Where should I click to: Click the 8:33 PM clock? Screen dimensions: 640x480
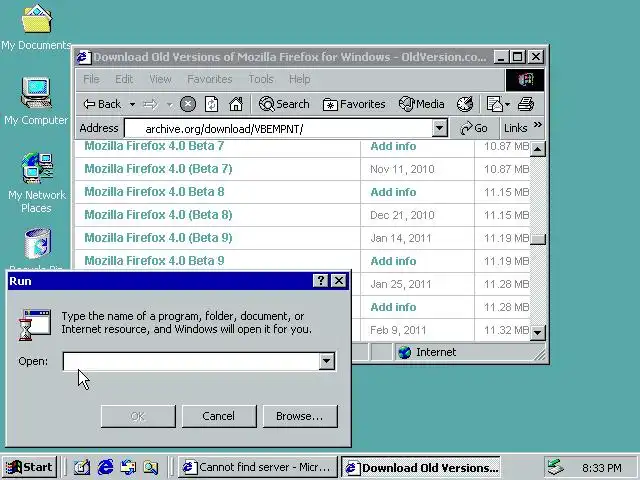(602, 468)
